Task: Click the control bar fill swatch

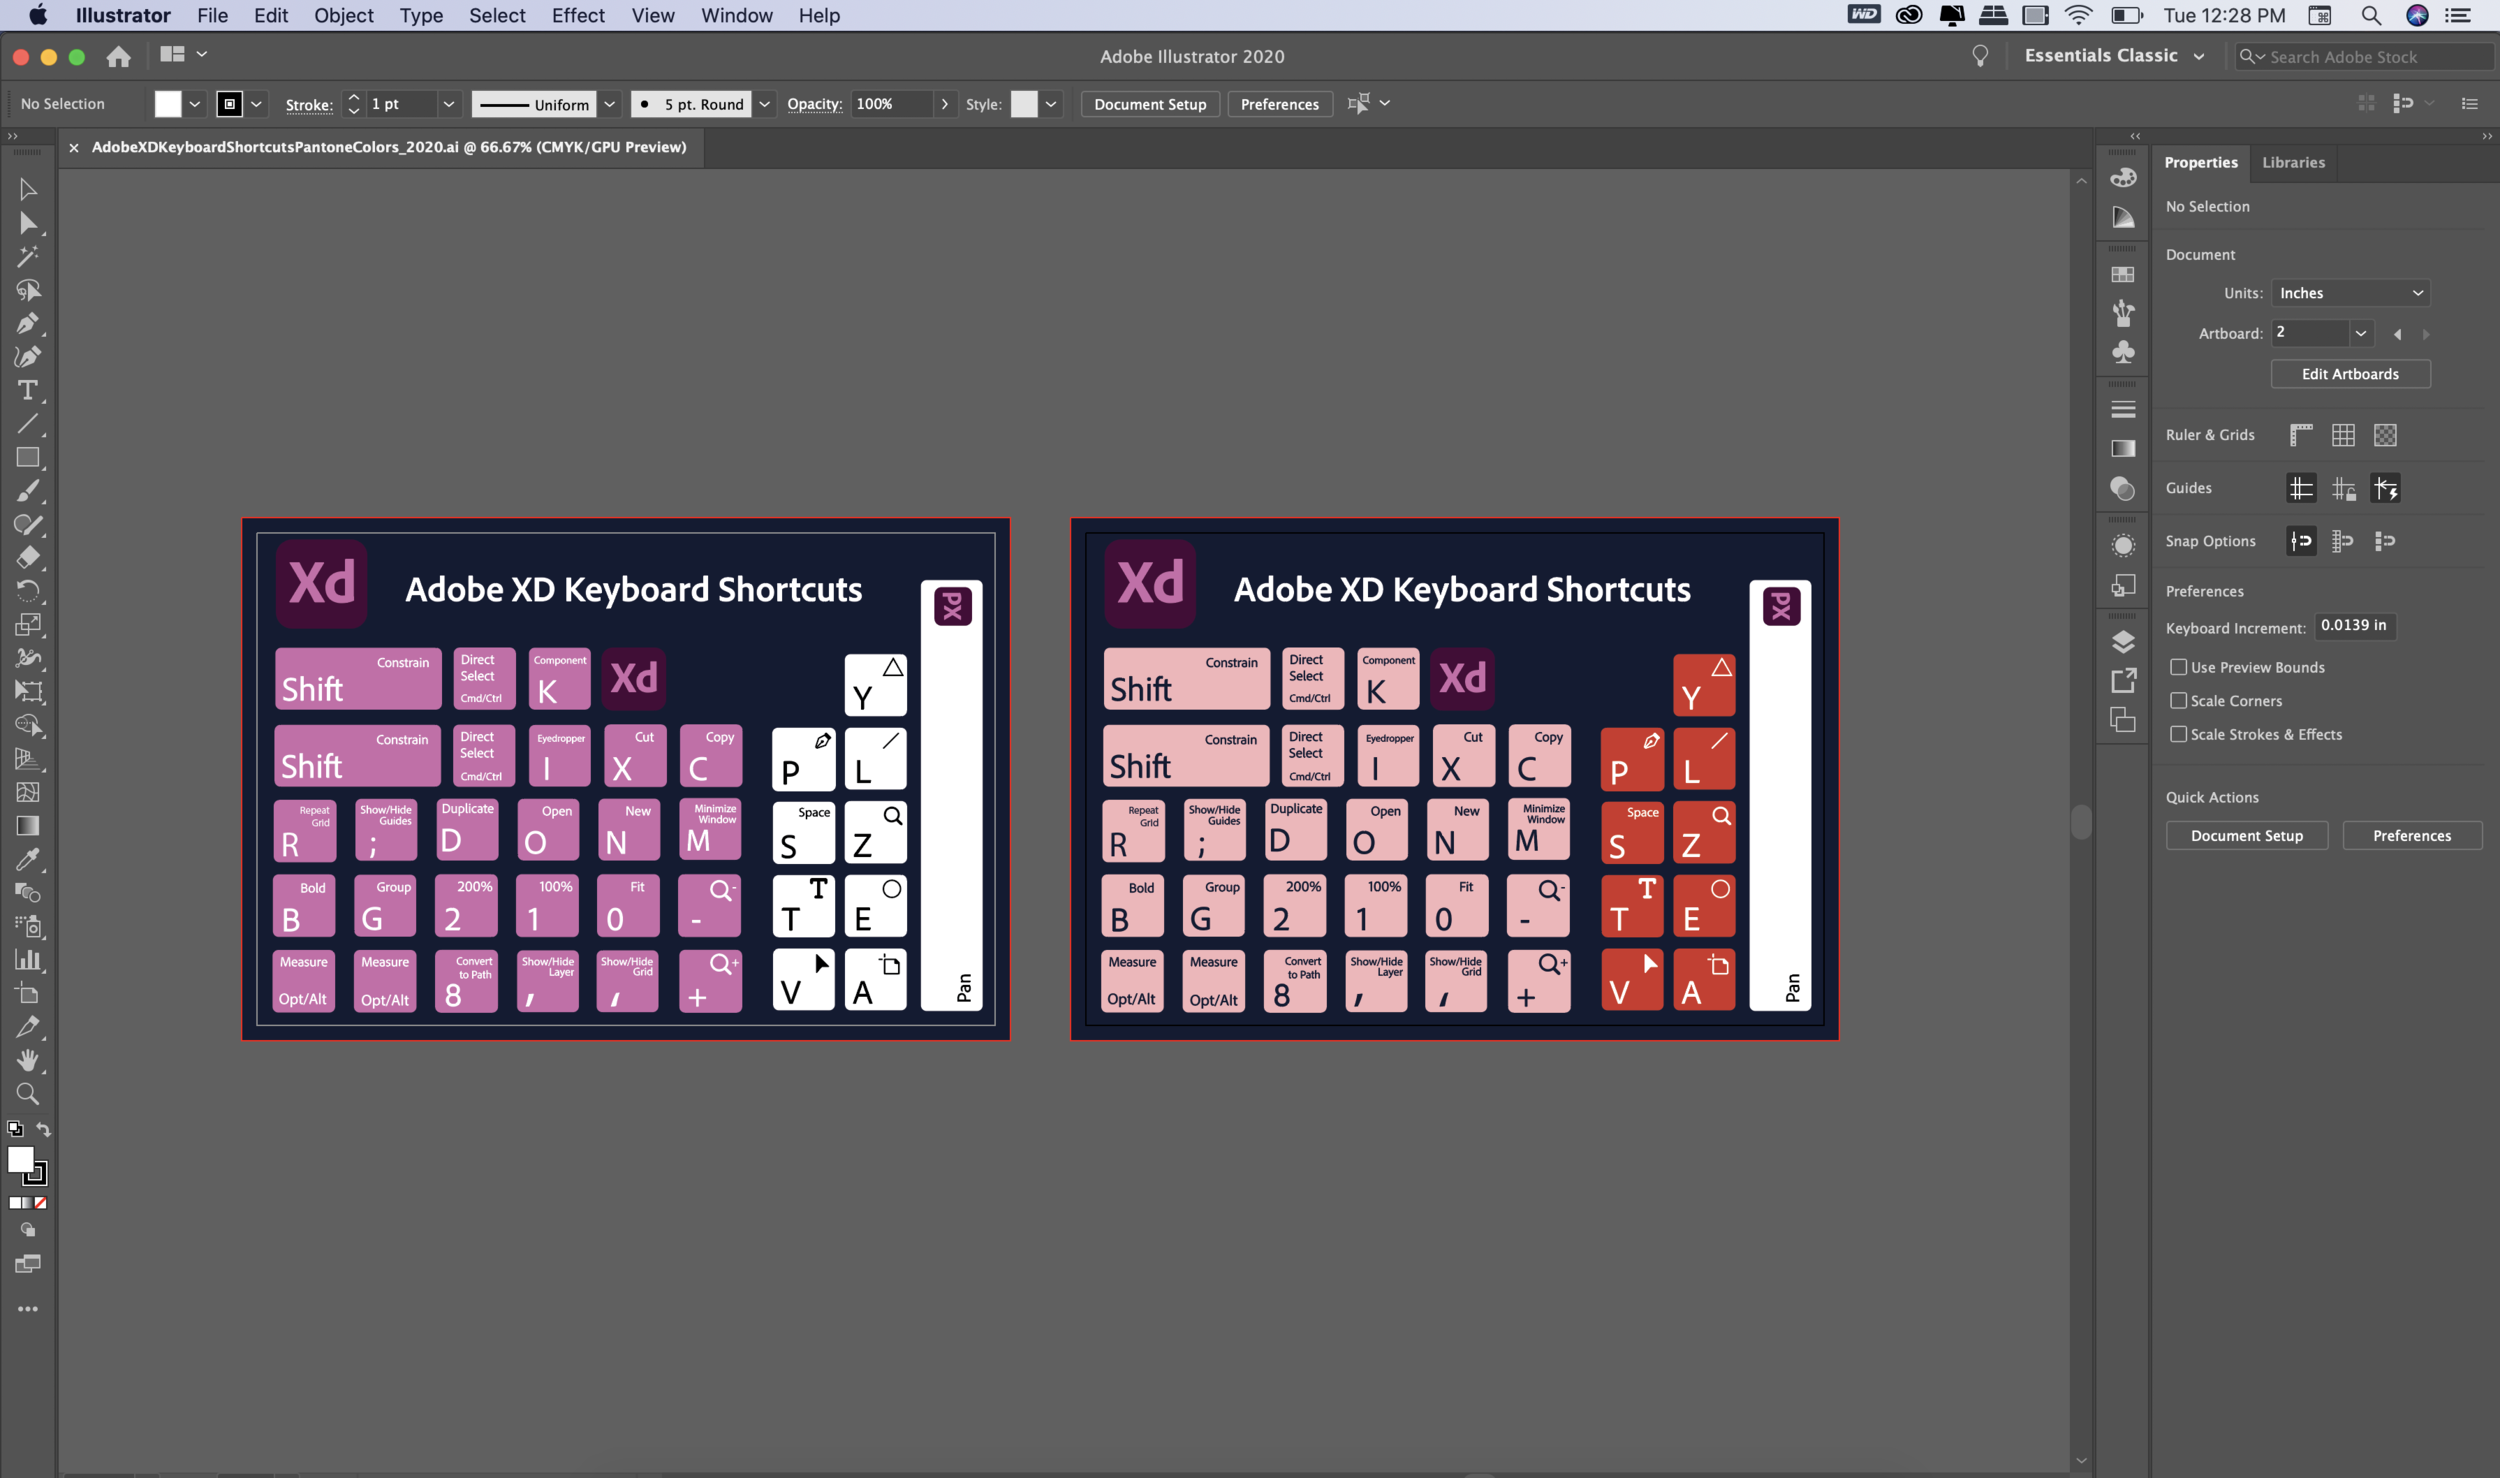Action: tap(168, 104)
